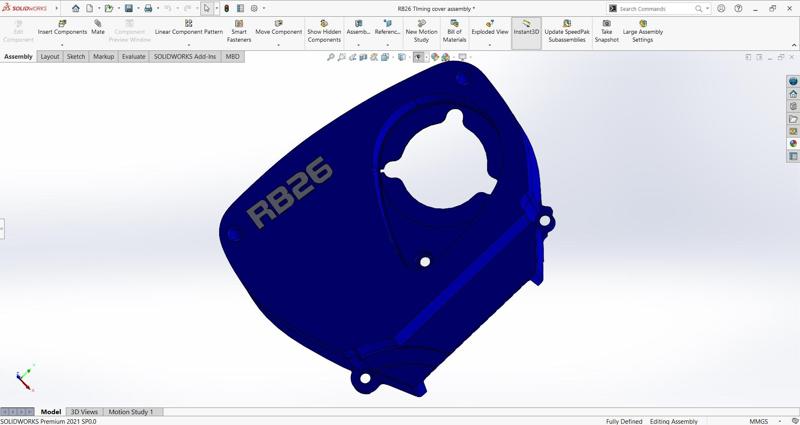Click Zoom to Fit magnifier icon
Viewport: 800px width, 425px height.
pos(331,57)
